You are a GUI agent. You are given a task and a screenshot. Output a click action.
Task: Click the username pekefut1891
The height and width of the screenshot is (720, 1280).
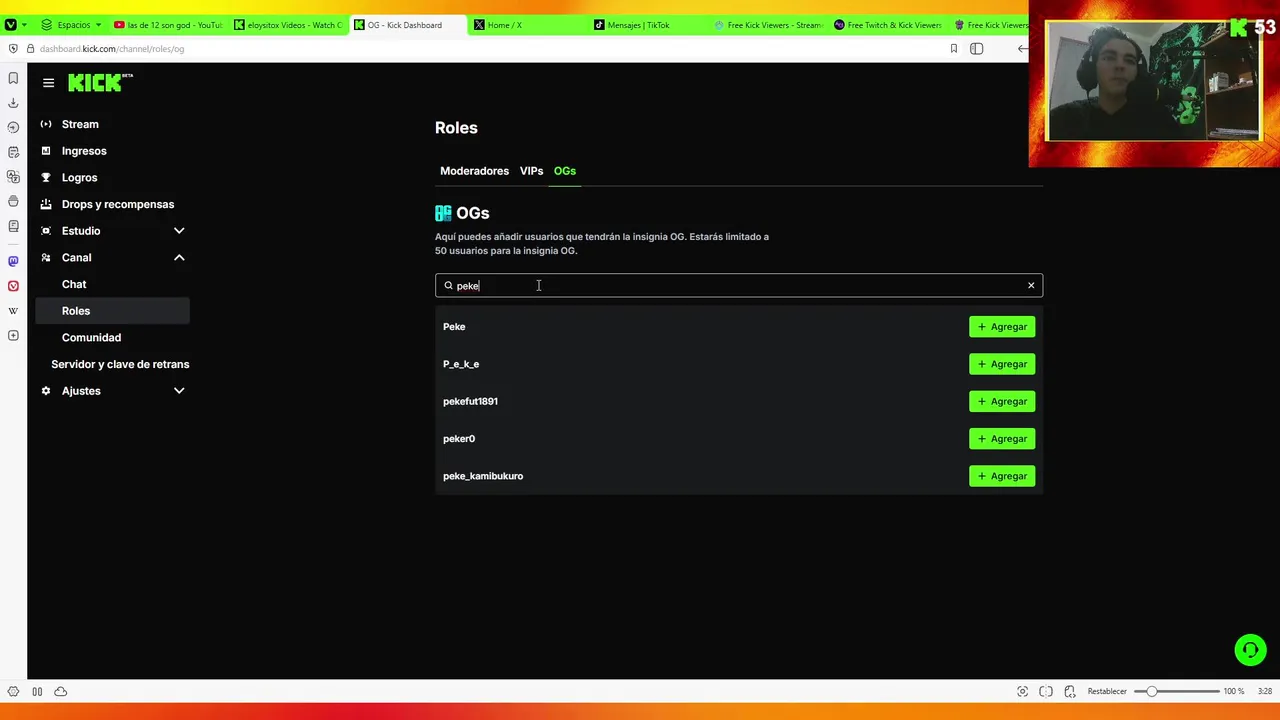coord(470,401)
